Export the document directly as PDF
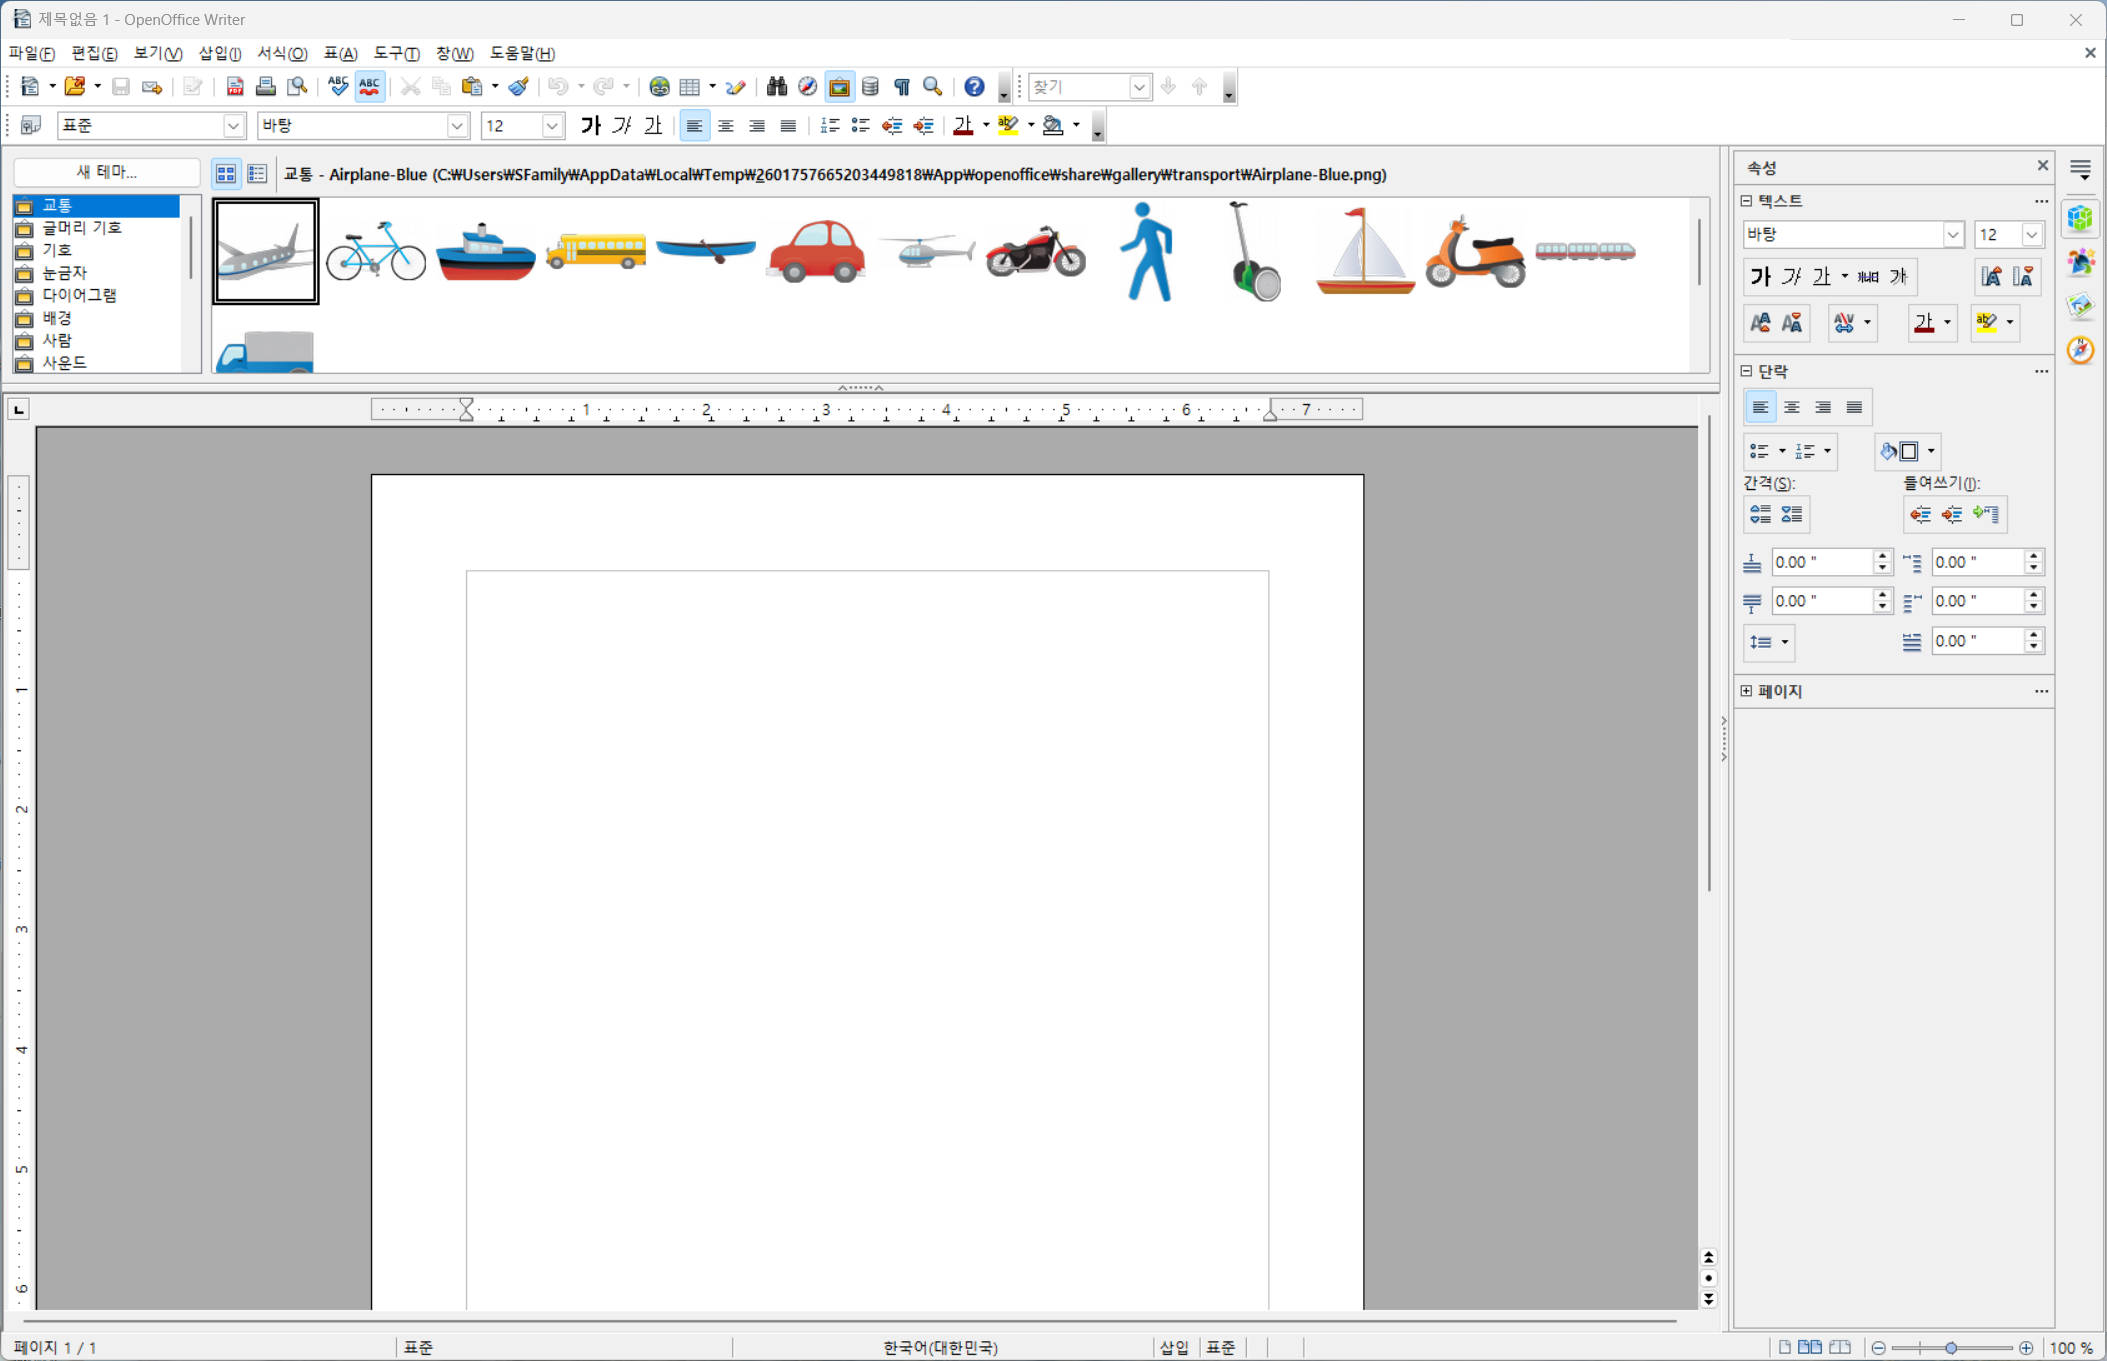The image size is (2107, 1361). [x=235, y=87]
